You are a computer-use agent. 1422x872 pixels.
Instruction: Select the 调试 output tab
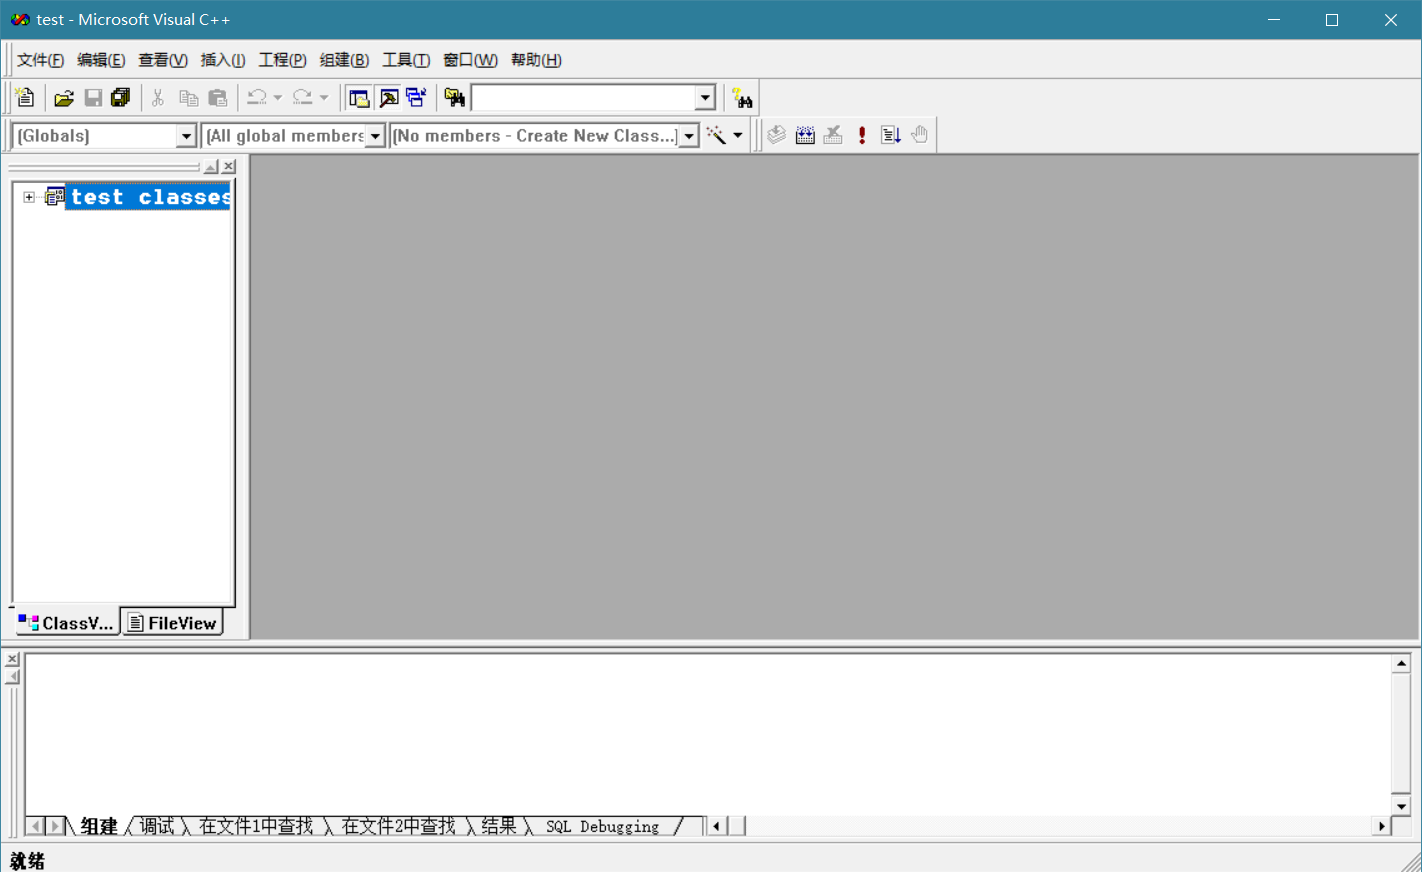[x=157, y=826]
